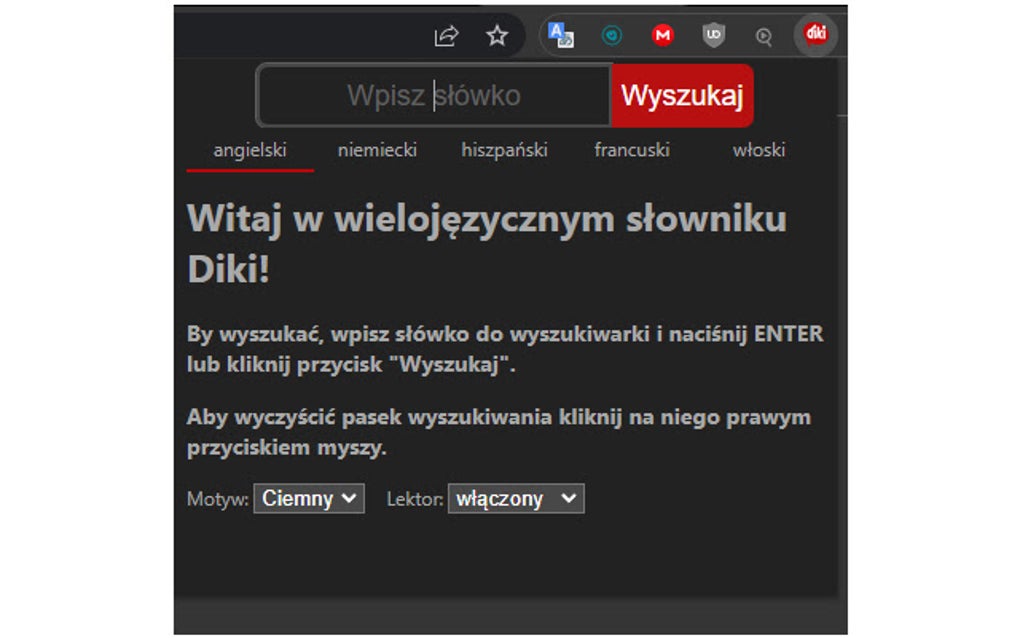This screenshot has height=638, width=1020.
Task: Click the 'By wyszukać, wpisz słówko' instruction text
Action: tap(505, 349)
